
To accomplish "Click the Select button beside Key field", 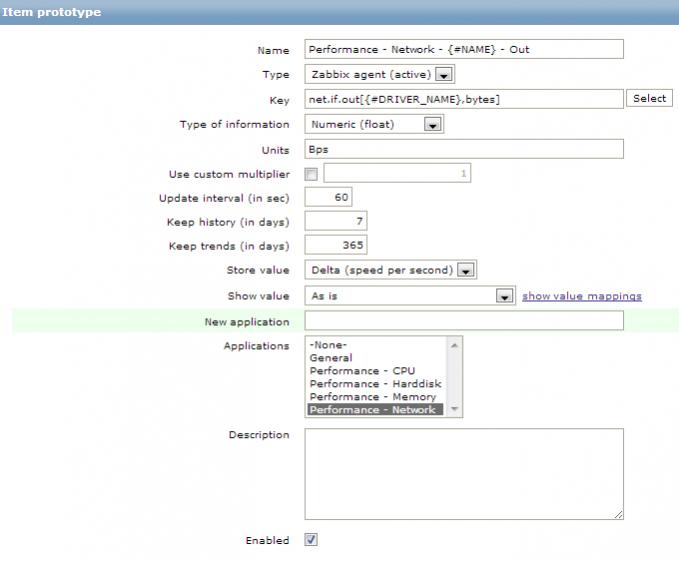I will [x=649, y=99].
